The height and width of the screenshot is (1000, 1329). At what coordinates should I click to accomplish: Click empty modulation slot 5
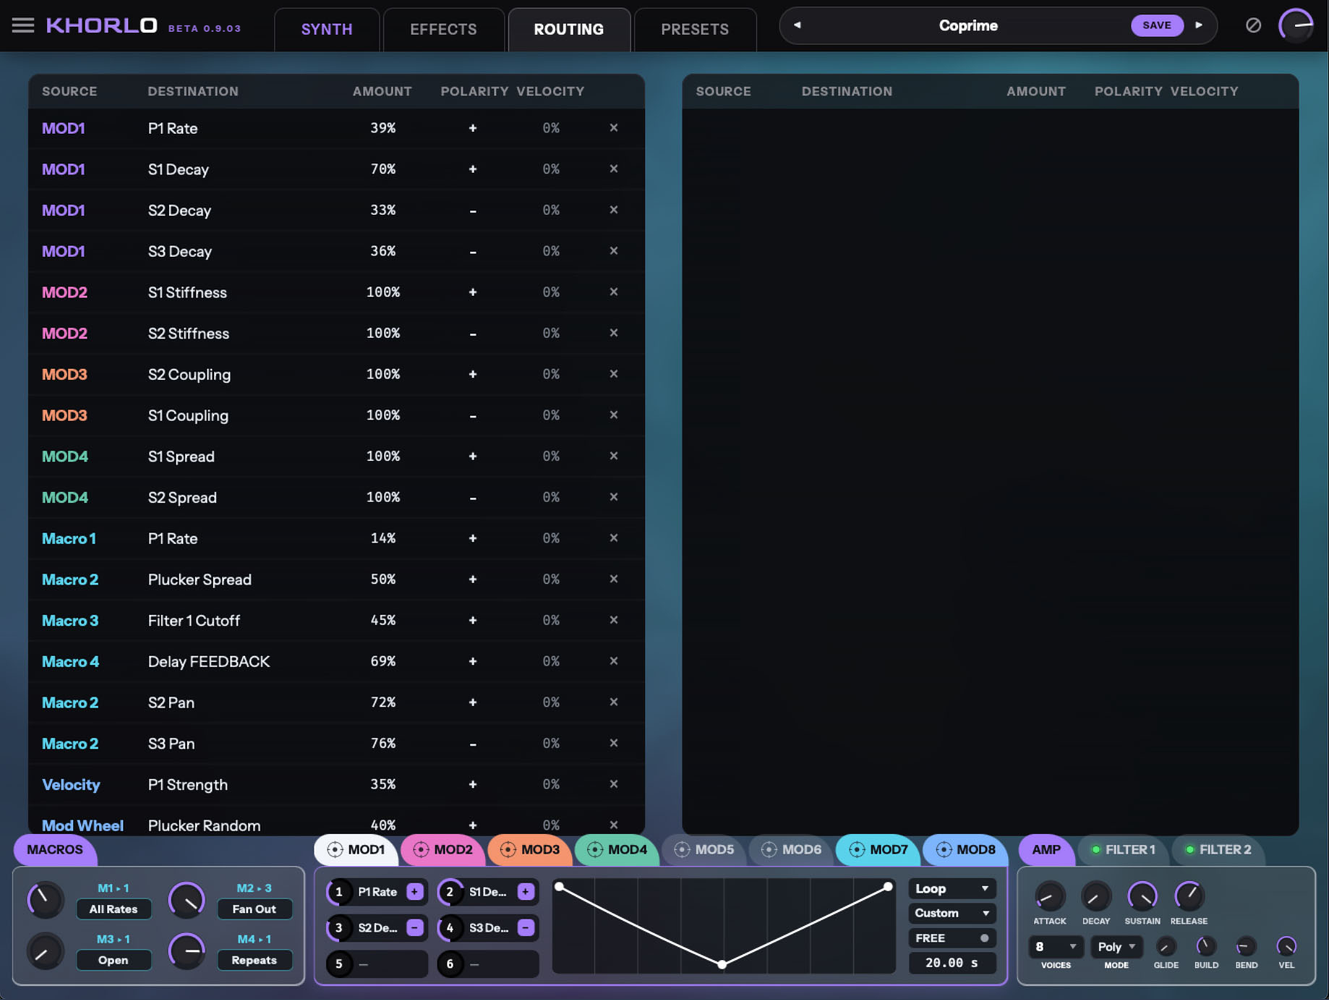coord(377,964)
